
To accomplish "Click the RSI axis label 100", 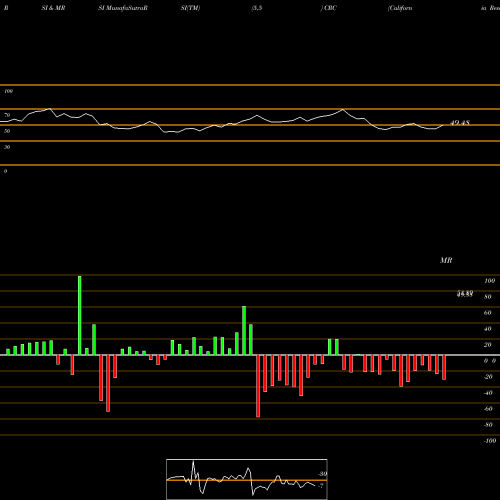I will (9, 91).
